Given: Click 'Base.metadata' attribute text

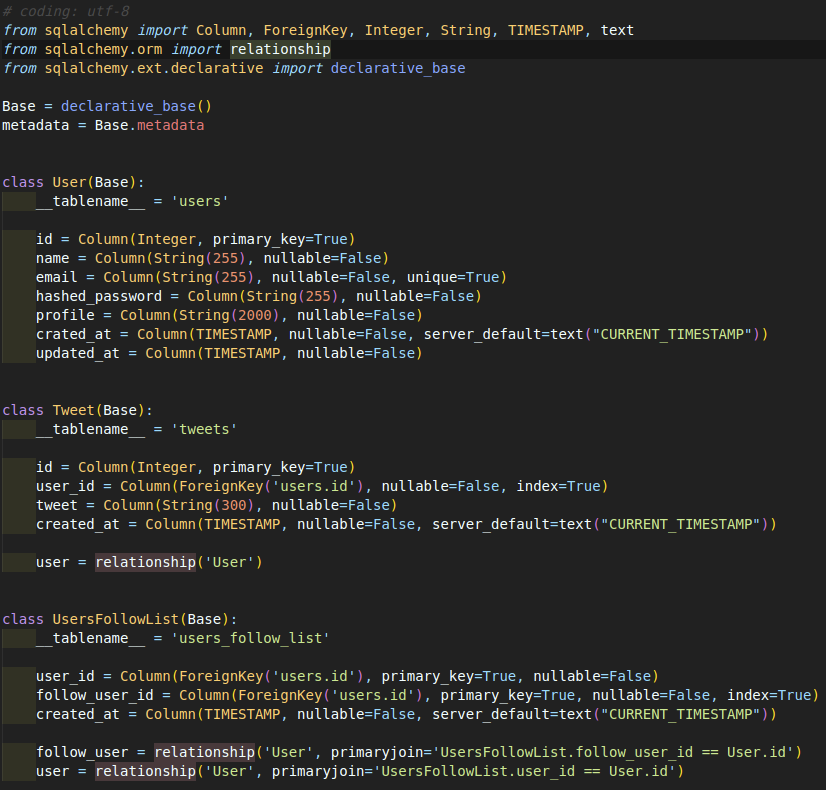Looking at the screenshot, I should coord(149,125).
